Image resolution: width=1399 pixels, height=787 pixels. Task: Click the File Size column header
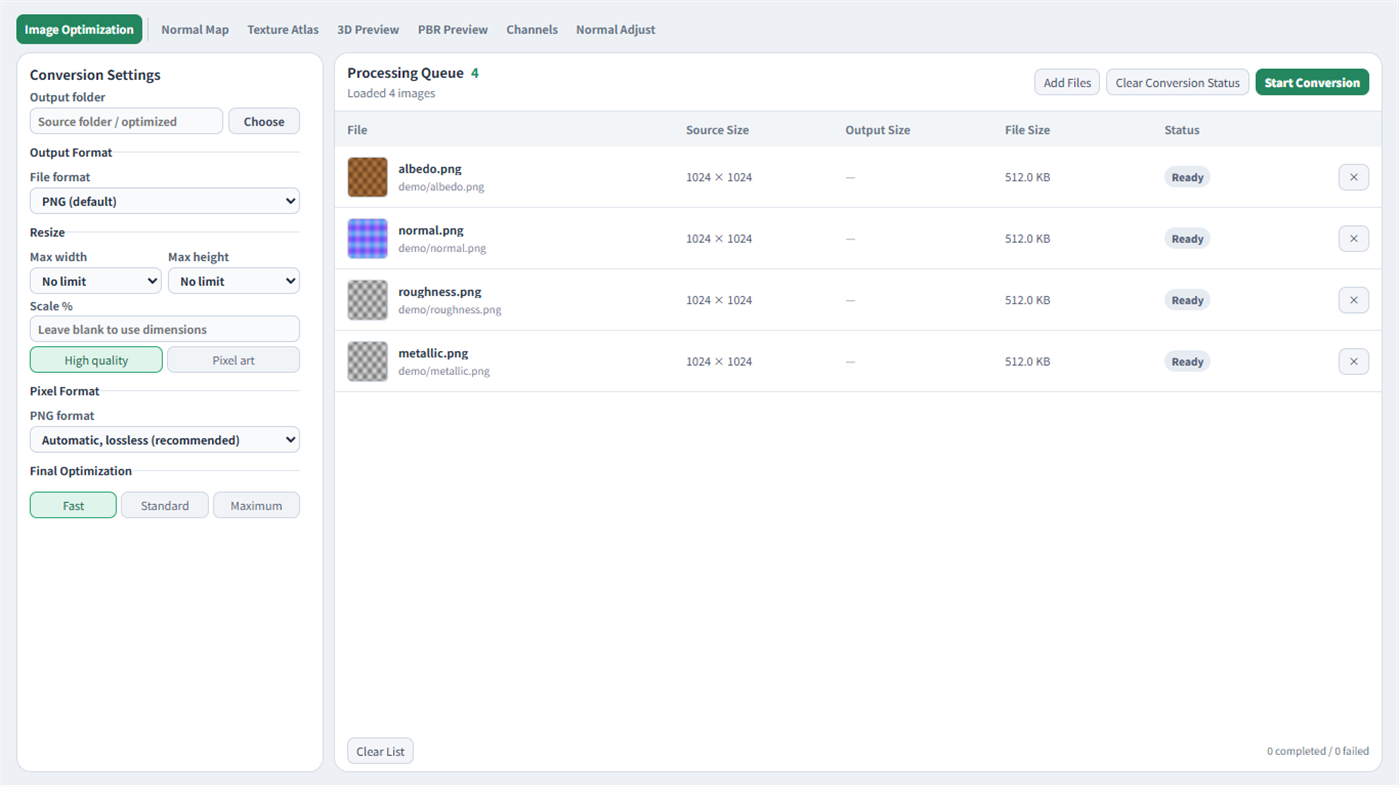1027,130
